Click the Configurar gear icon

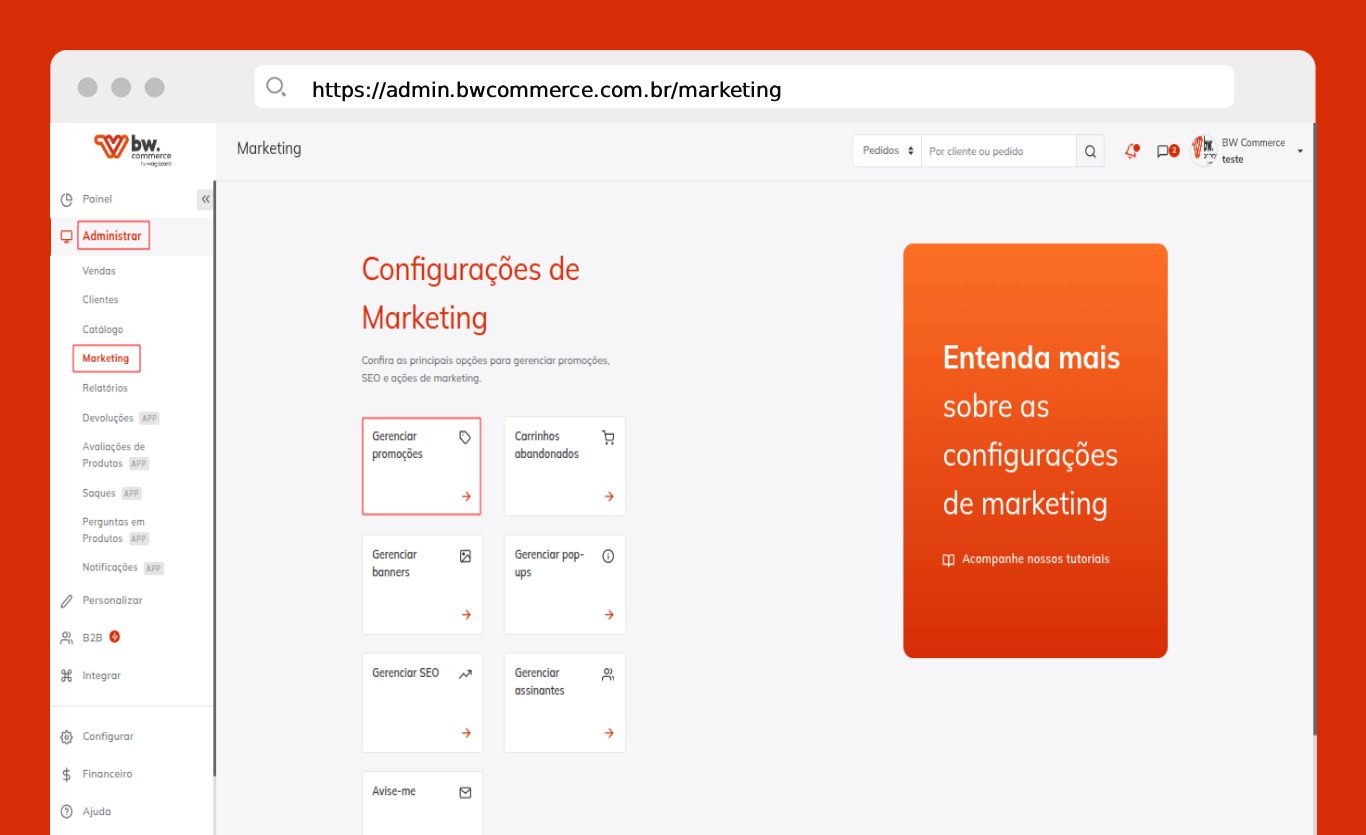[67, 737]
